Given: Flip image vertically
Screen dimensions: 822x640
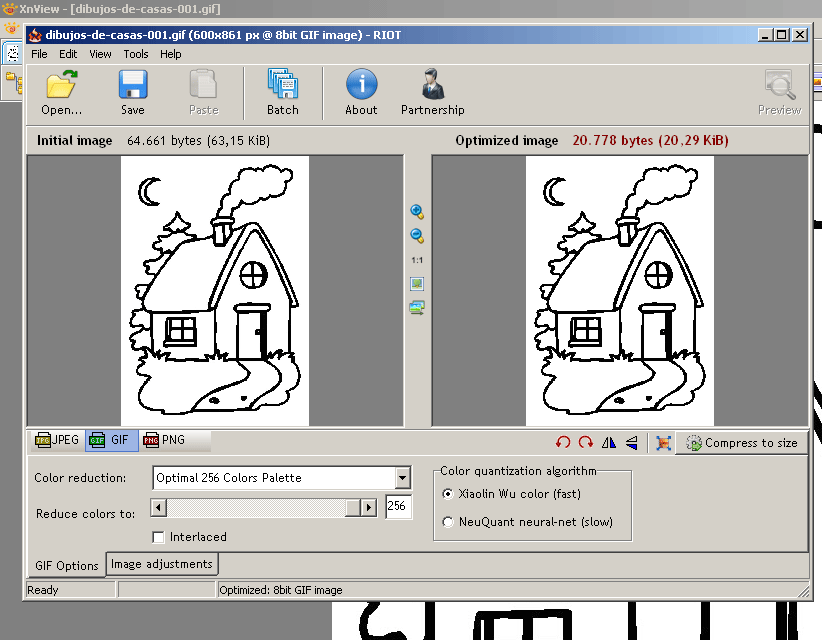Looking at the screenshot, I should 632,442.
